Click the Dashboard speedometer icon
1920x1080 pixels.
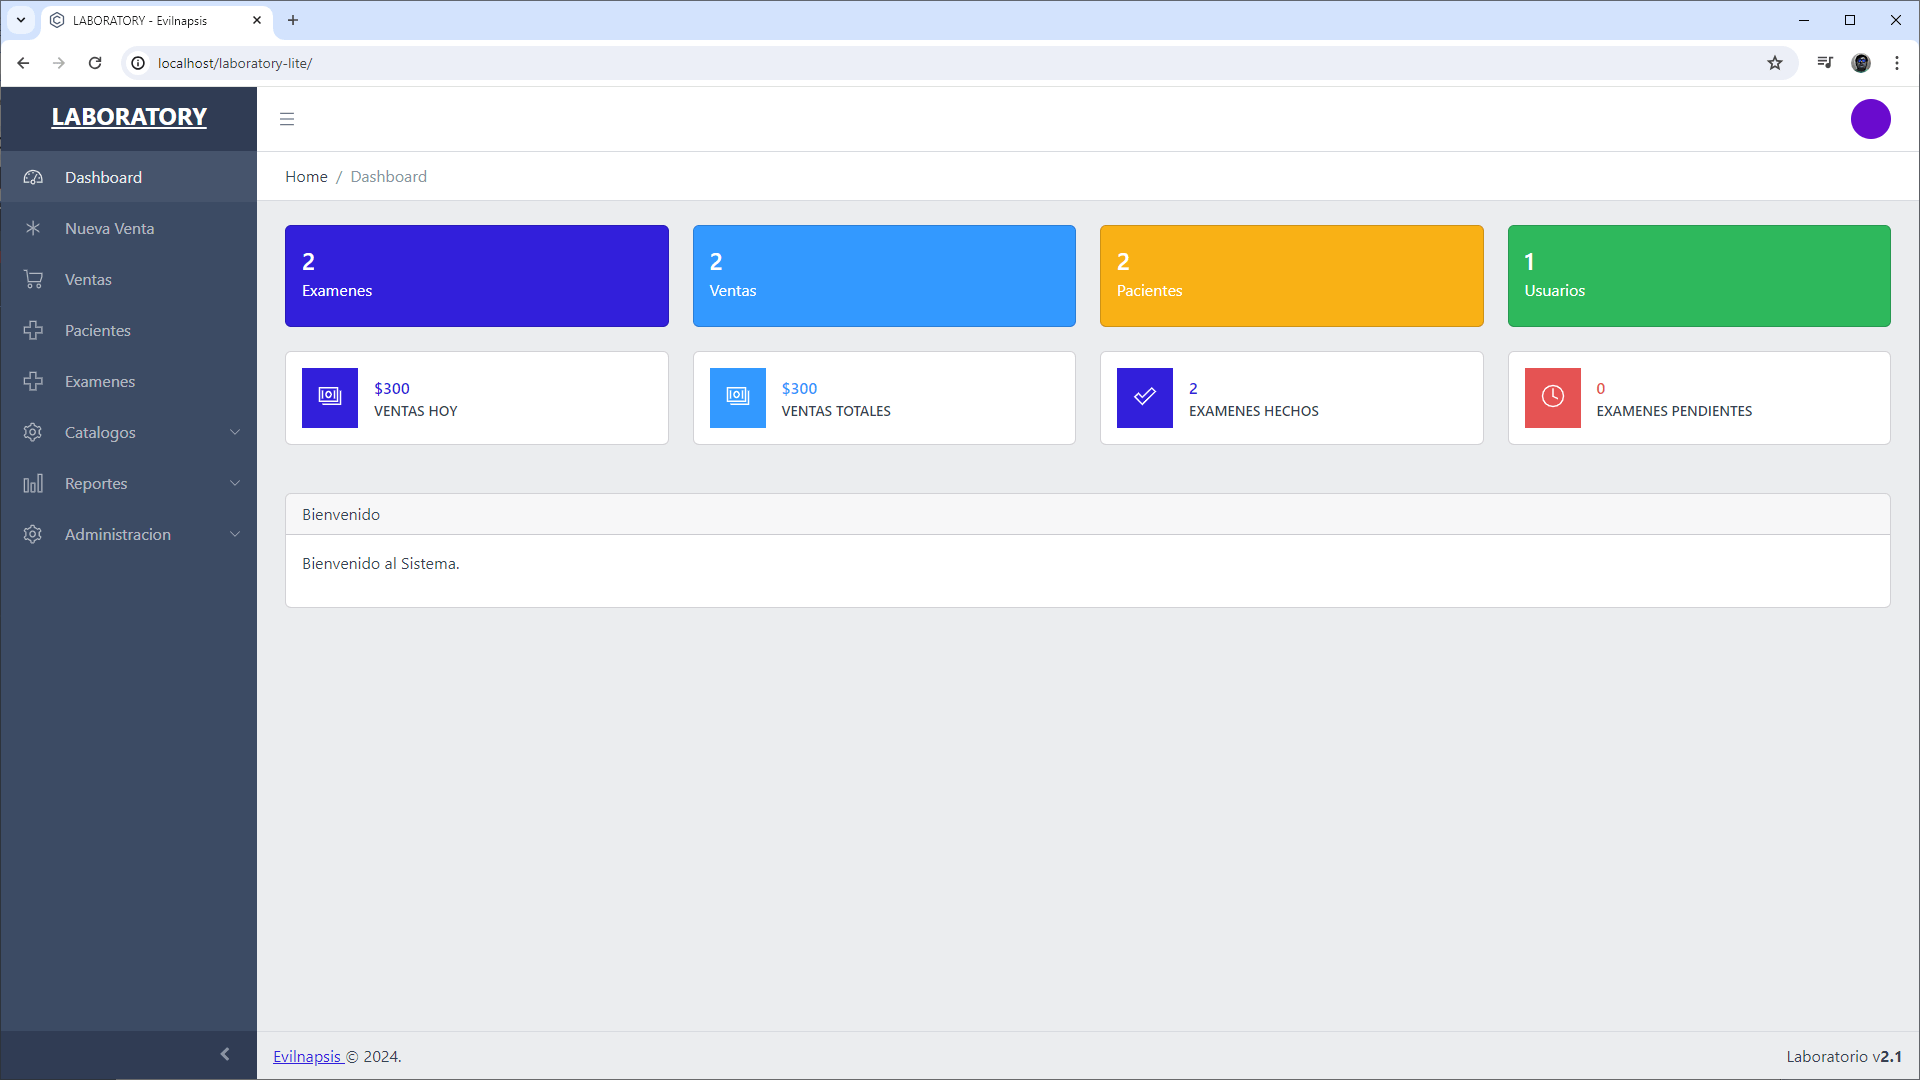[33, 177]
